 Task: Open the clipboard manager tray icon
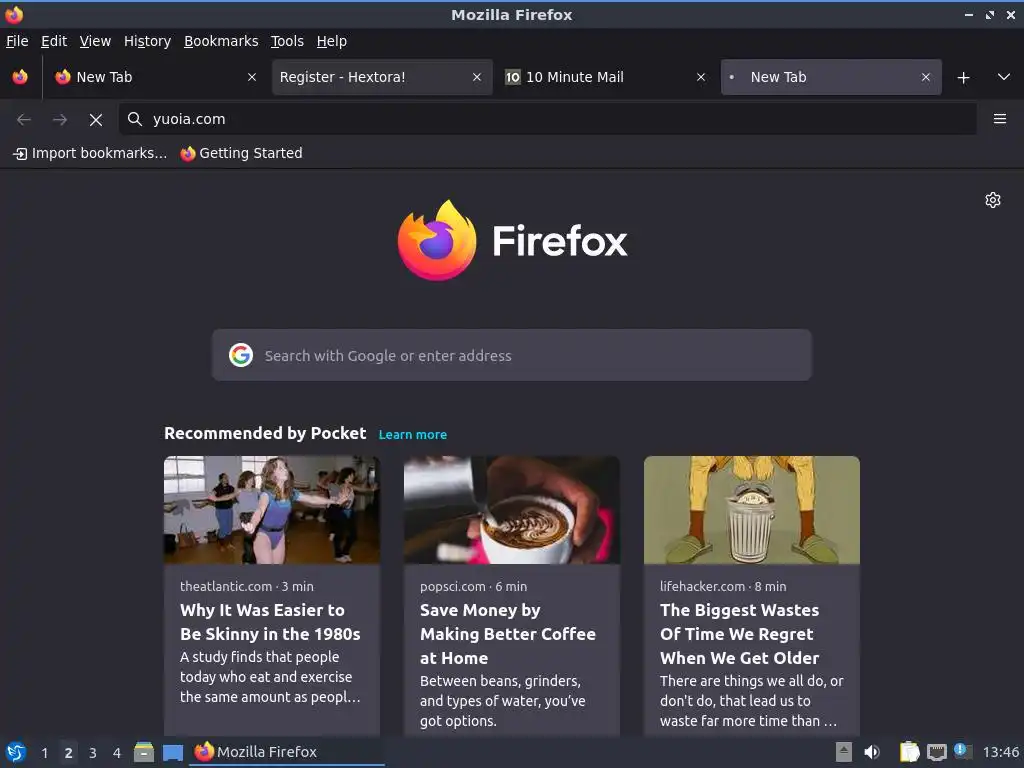[x=909, y=752]
